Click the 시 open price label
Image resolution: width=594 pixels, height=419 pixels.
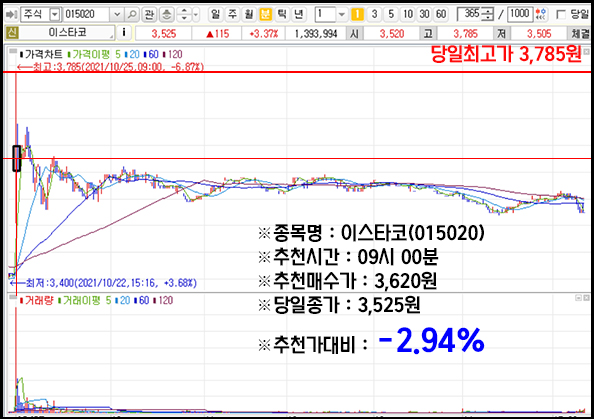[x=355, y=34]
